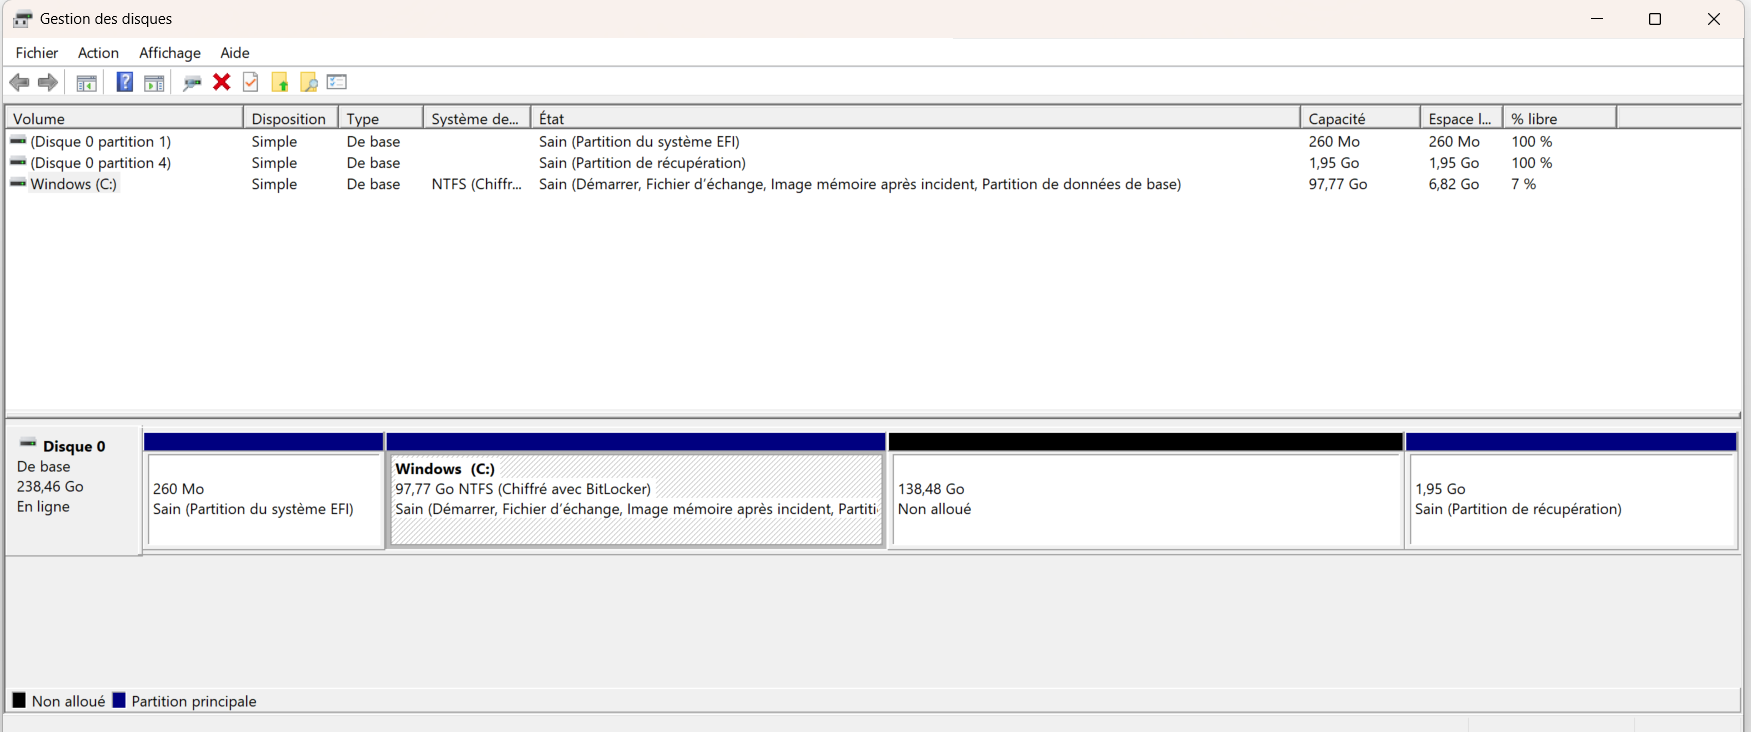The width and height of the screenshot is (1751, 732).
Task: Sort by the Disposition column header
Action: 290,118
